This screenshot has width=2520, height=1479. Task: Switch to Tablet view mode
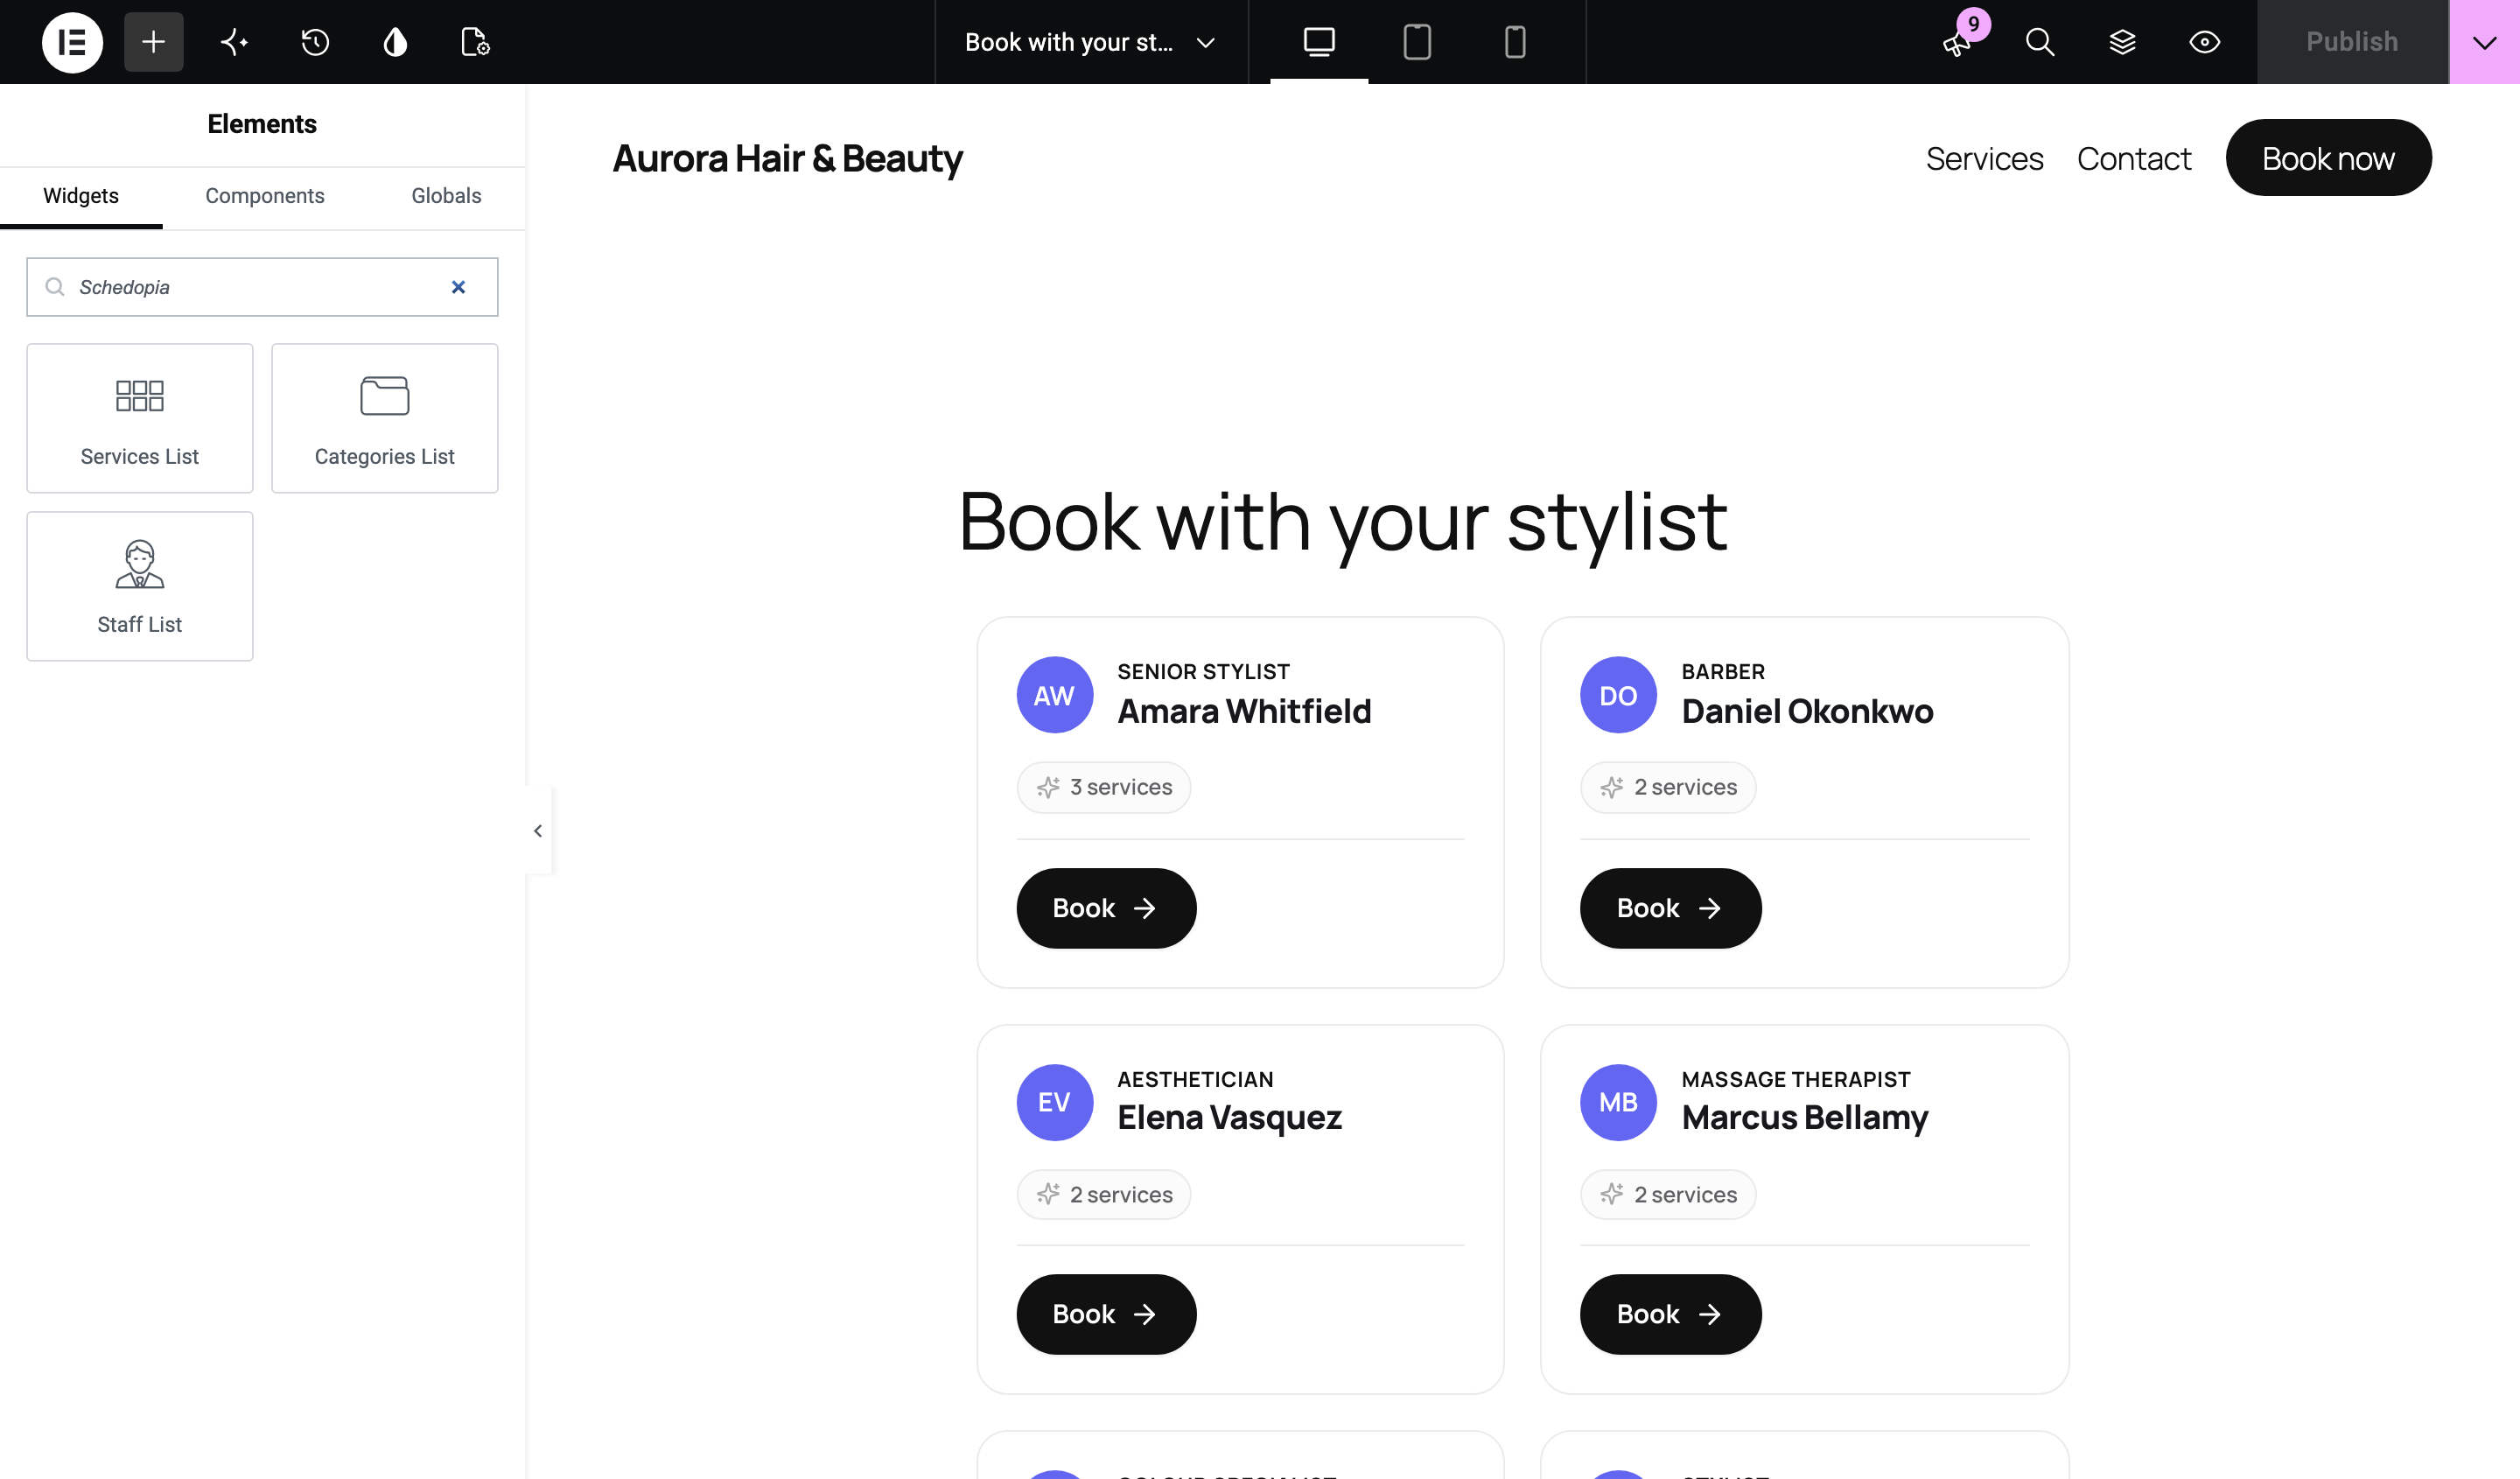coord(1417,42)
